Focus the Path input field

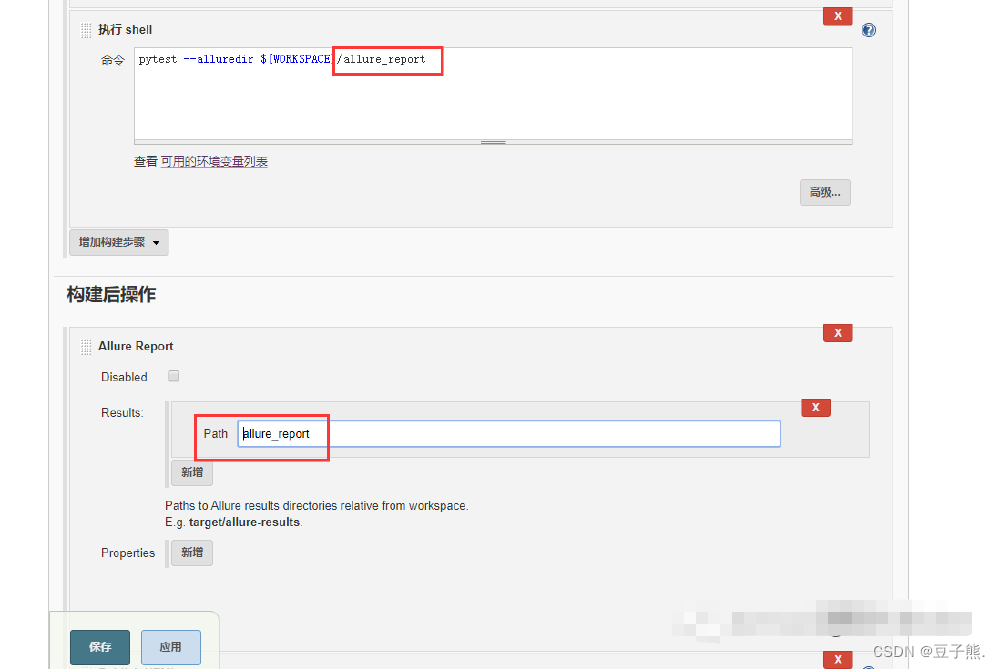point(509,434)
